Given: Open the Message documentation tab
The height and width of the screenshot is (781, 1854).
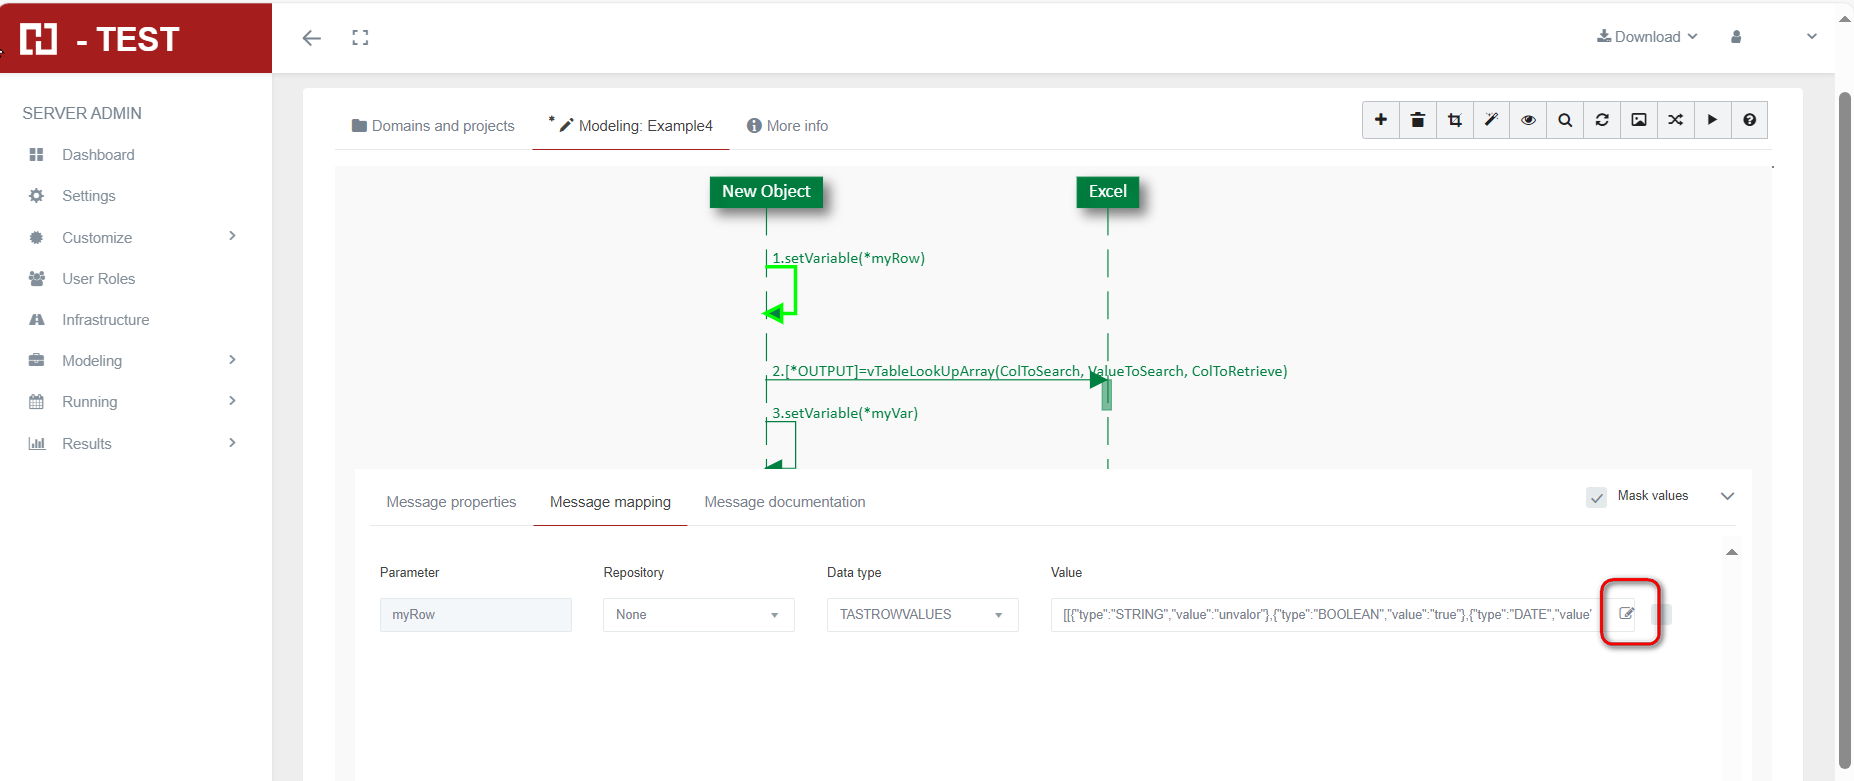Looking at the screenshot, I should coord(785,502).
